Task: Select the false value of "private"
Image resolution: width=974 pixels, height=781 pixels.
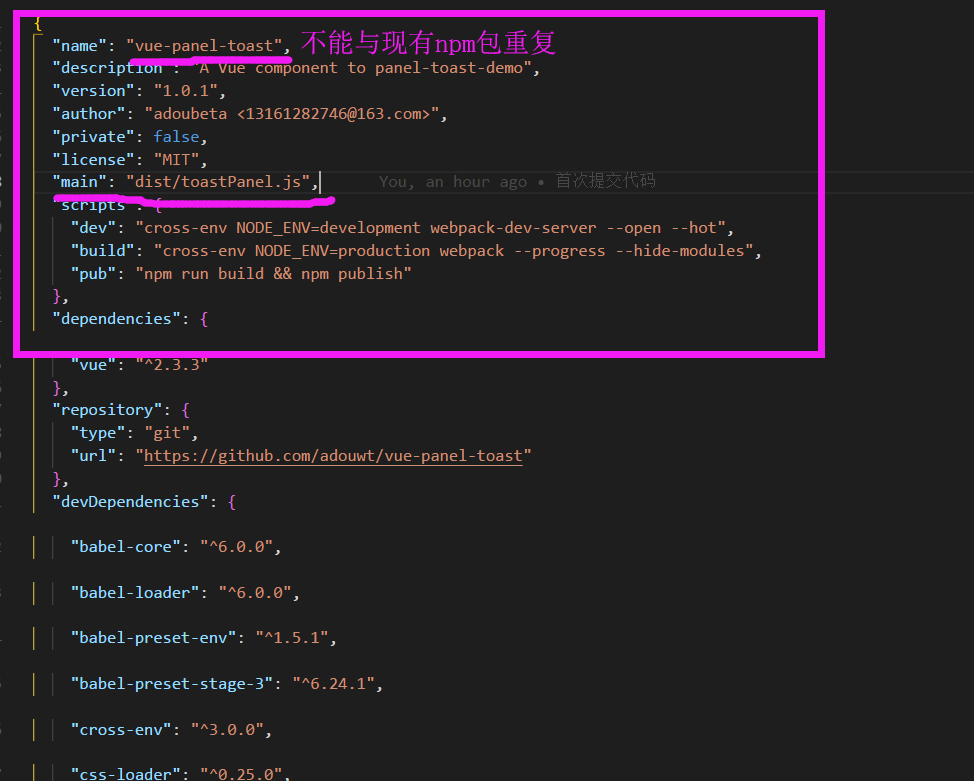Action: tap(175, 137)
